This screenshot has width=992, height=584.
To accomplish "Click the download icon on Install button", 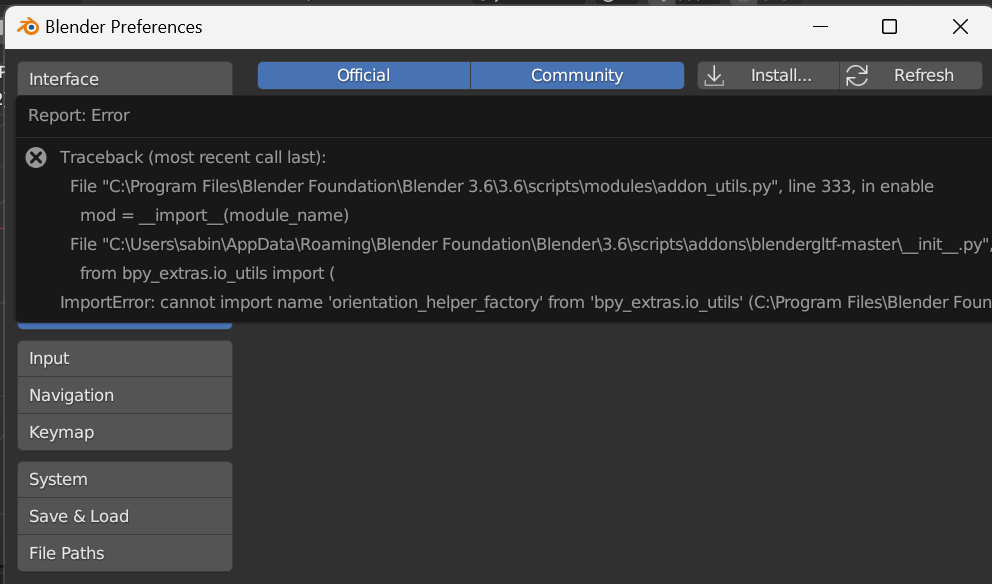I will (714, 74).
